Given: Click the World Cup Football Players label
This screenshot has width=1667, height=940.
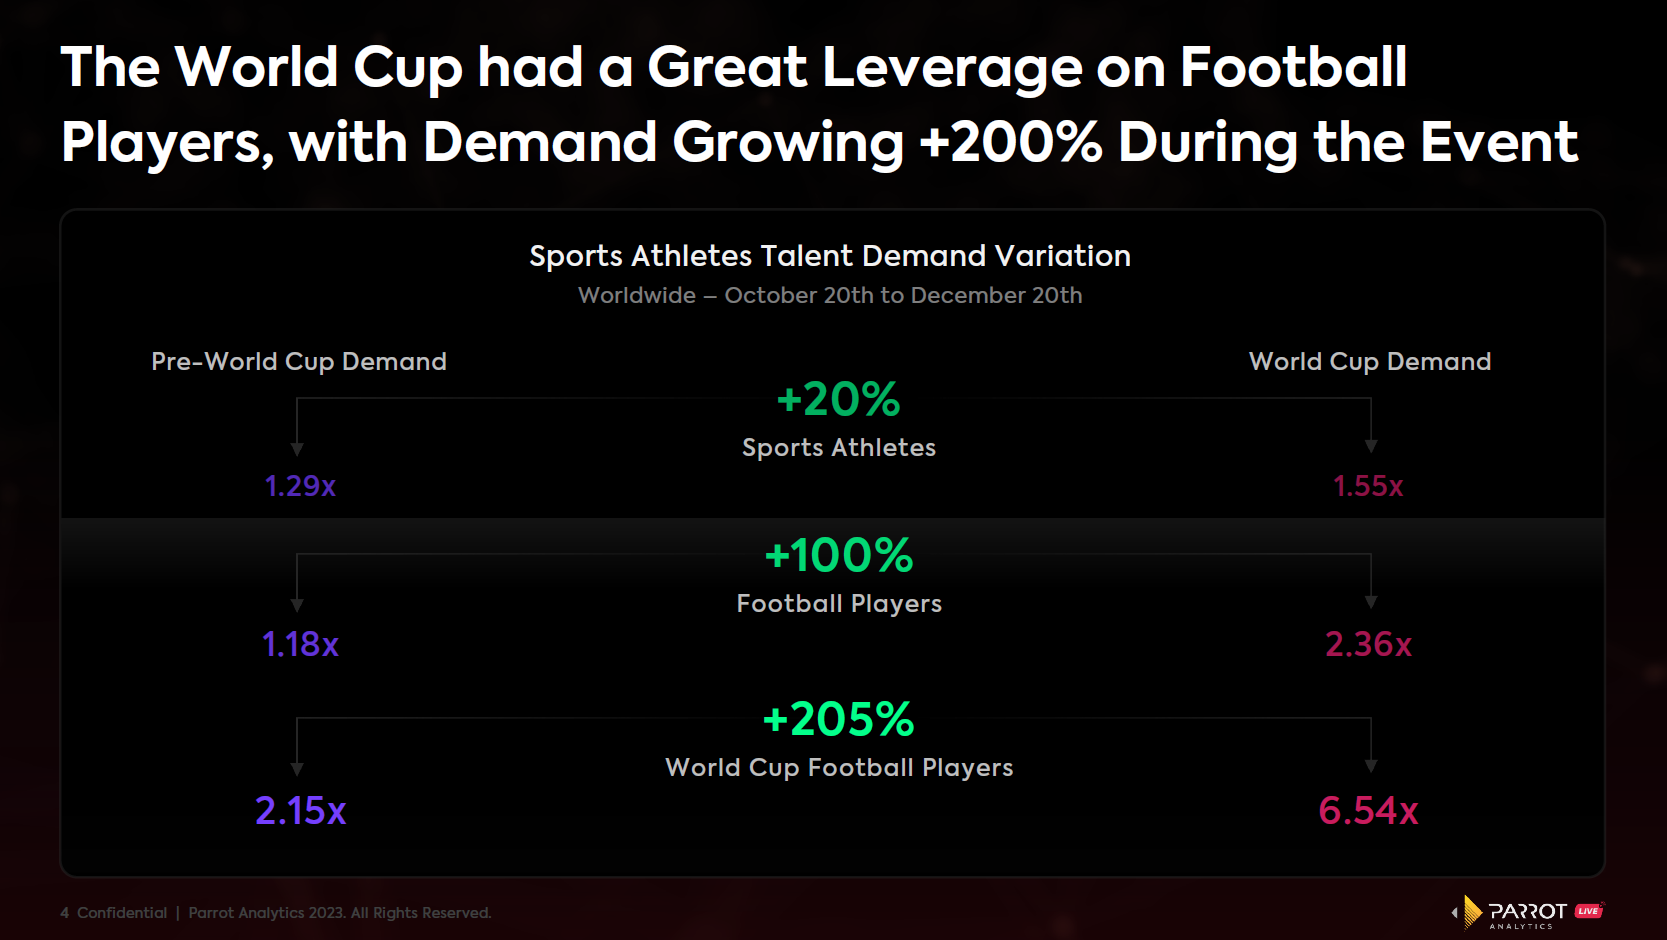Looking at the screenshot, I should click(x=839, y=768).
